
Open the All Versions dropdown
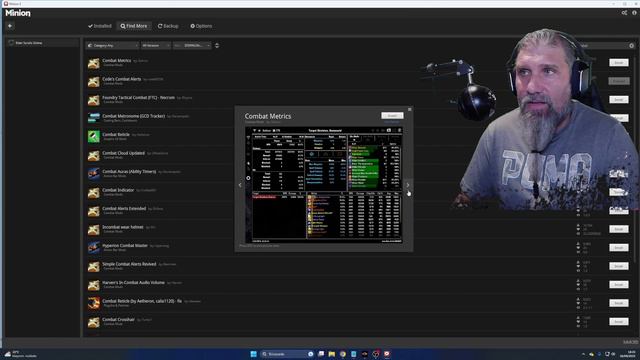156,46
